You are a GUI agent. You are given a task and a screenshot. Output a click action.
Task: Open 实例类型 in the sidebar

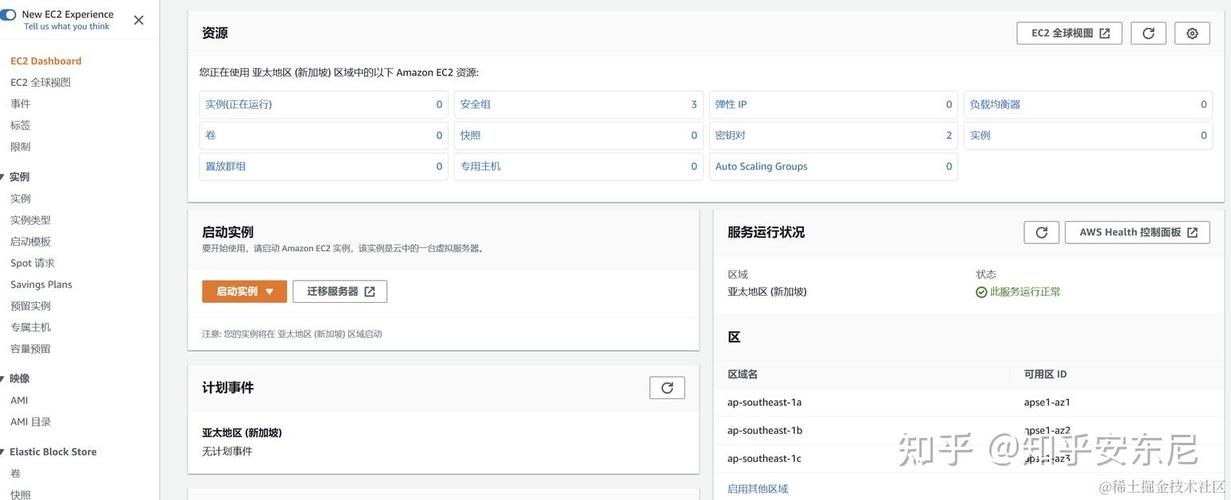click(30, 220)
